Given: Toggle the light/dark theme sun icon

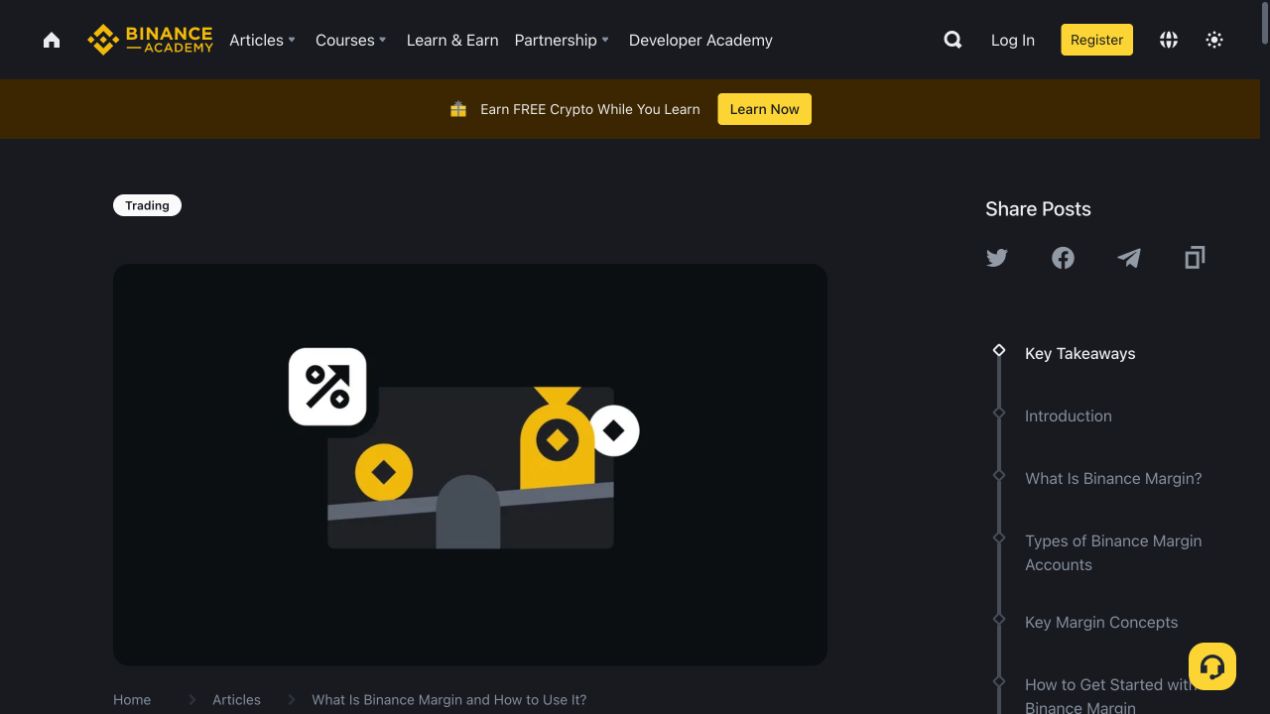Looking at the screenshot, I should point(1214,40).
